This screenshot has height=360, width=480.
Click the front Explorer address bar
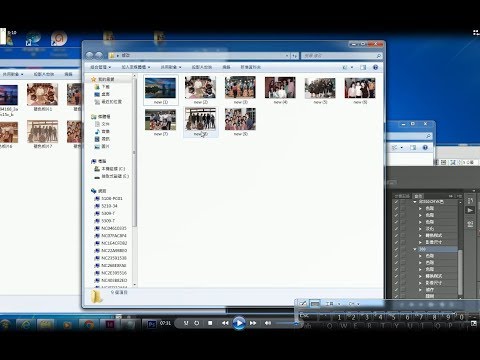click(199, 56)
